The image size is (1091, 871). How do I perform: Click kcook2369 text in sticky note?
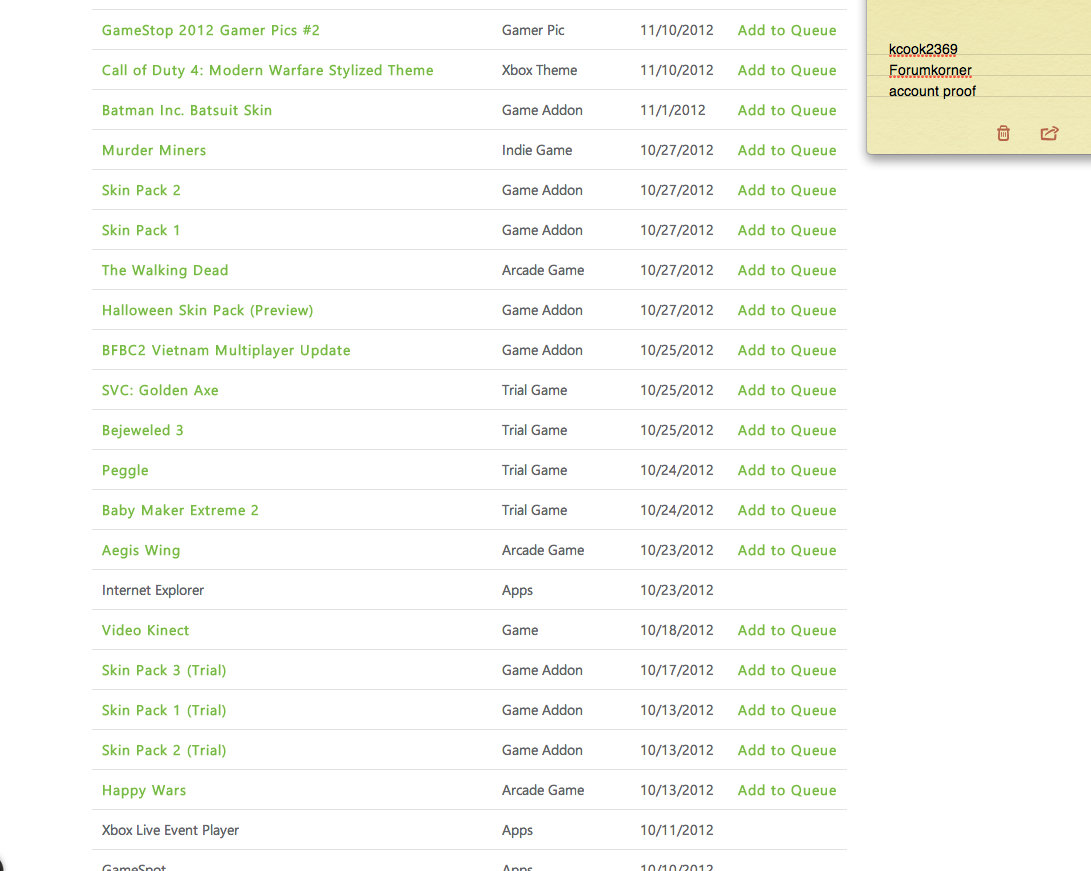tap(923, 49)
